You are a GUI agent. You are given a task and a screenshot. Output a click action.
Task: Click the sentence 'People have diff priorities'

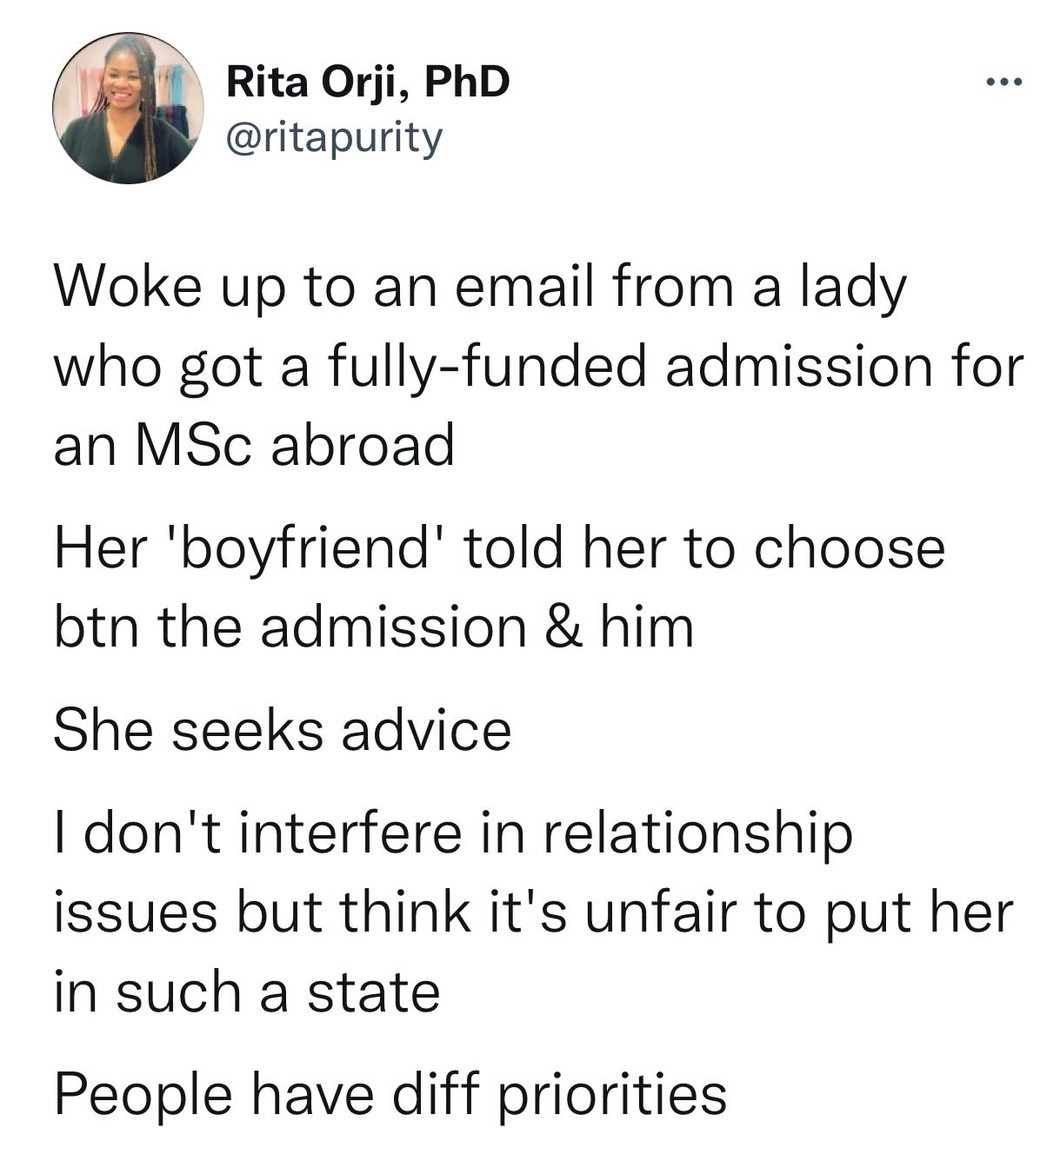tap(389, 1095)
